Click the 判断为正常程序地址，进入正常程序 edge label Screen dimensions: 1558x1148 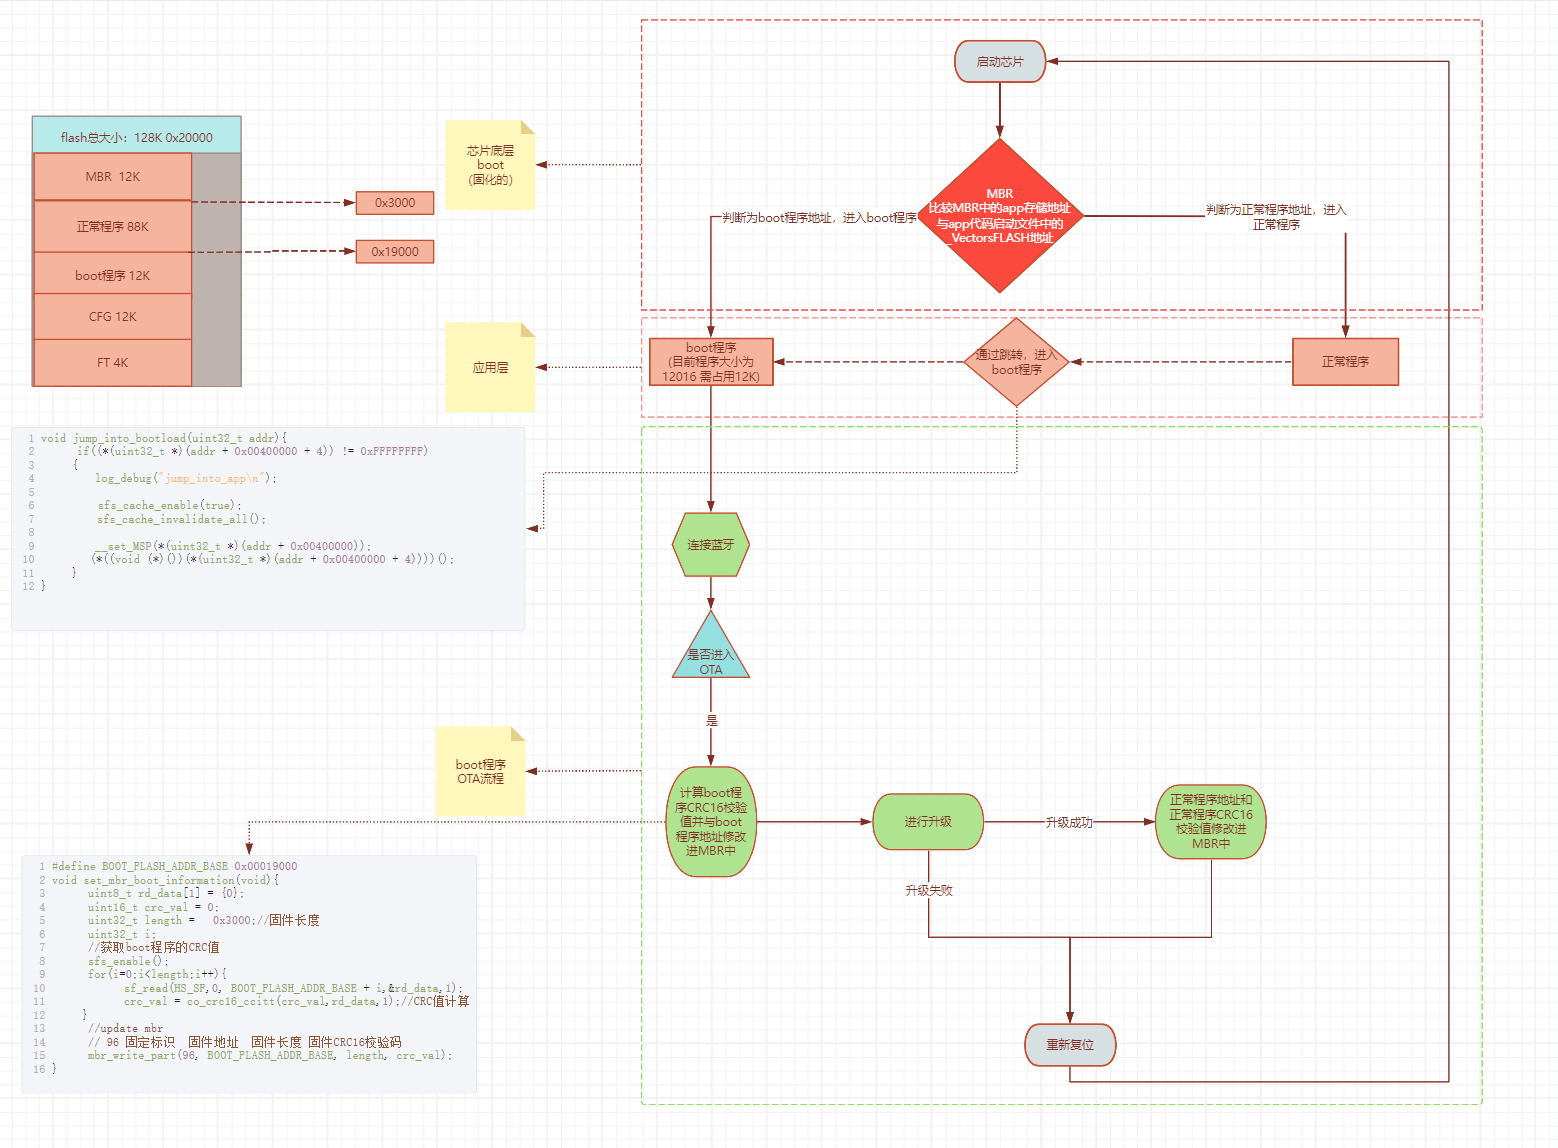(x=1276, y=217)
